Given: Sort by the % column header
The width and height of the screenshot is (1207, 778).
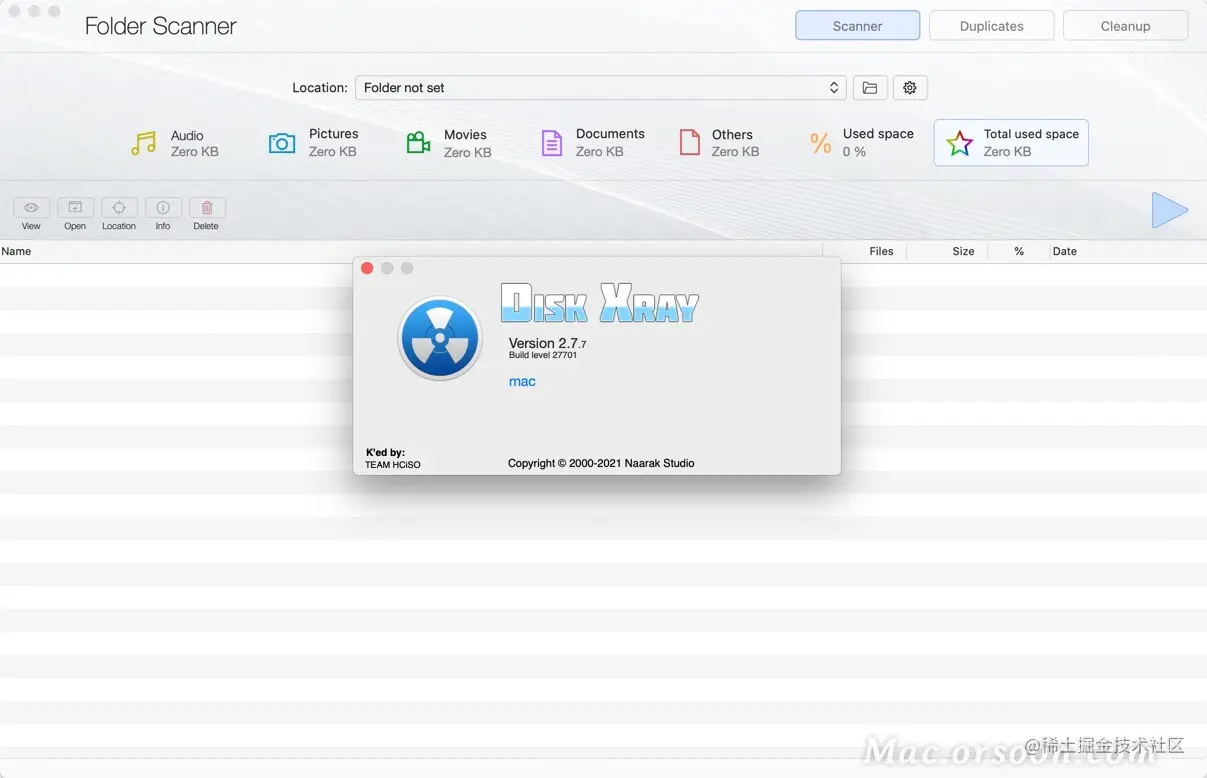Looking at the screenshot, I should point(1018,251).
